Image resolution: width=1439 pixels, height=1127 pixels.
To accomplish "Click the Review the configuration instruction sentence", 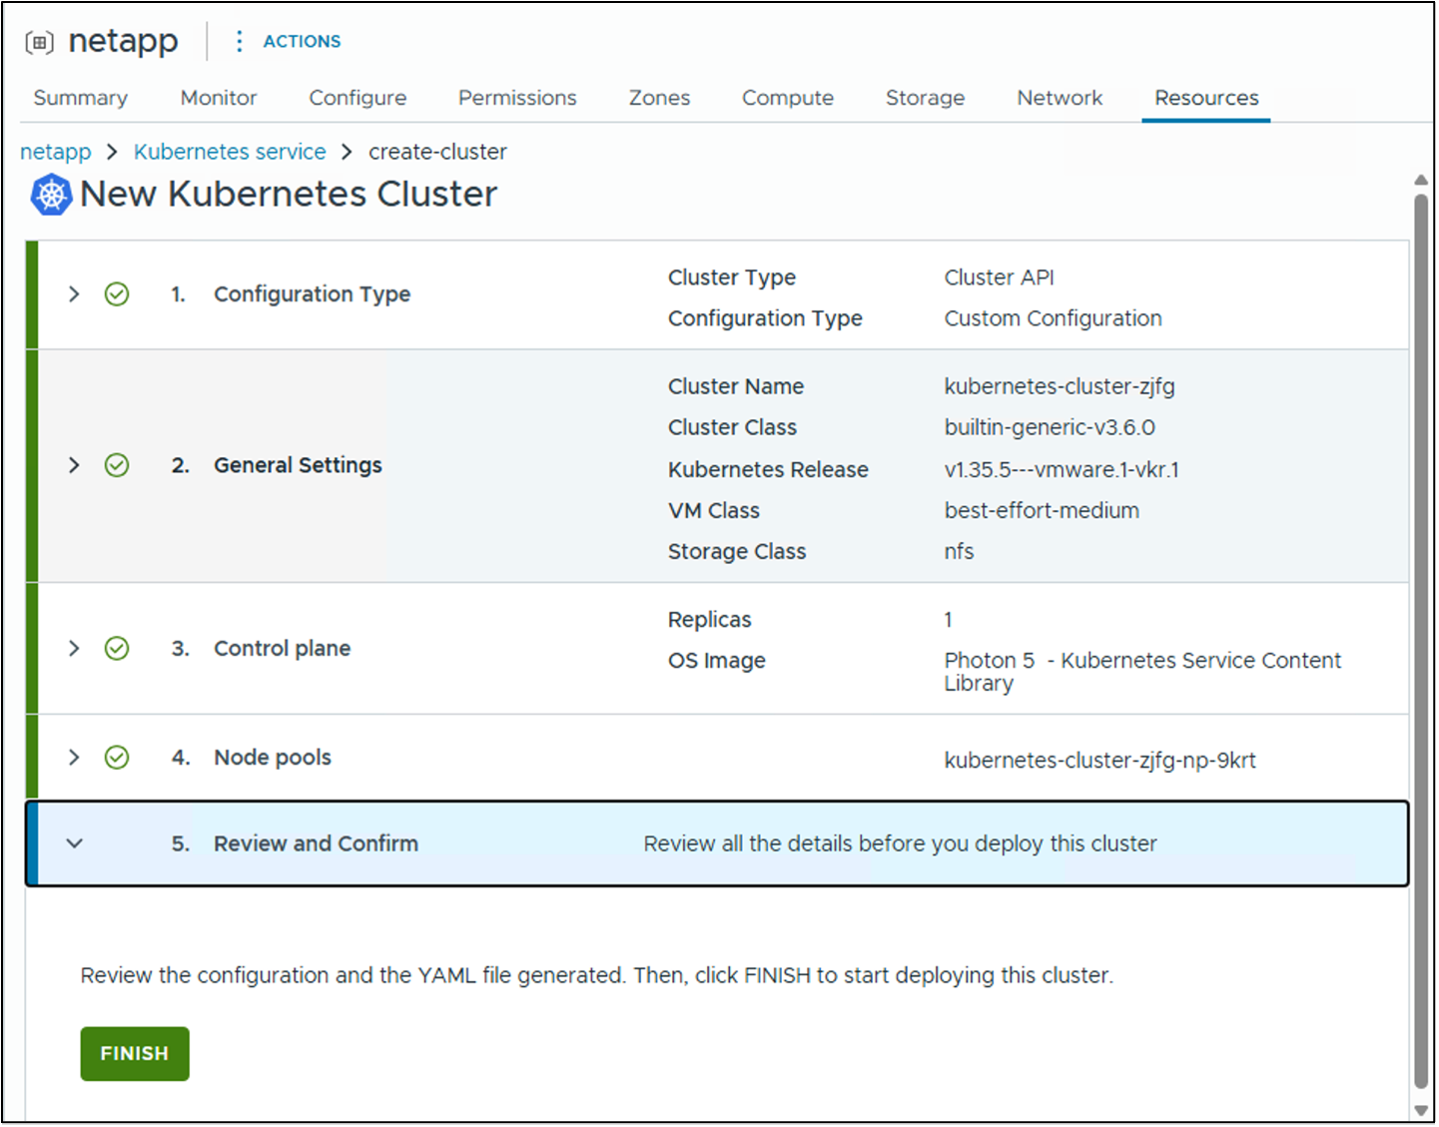I will pyautogui.click(x=597, y=975).
